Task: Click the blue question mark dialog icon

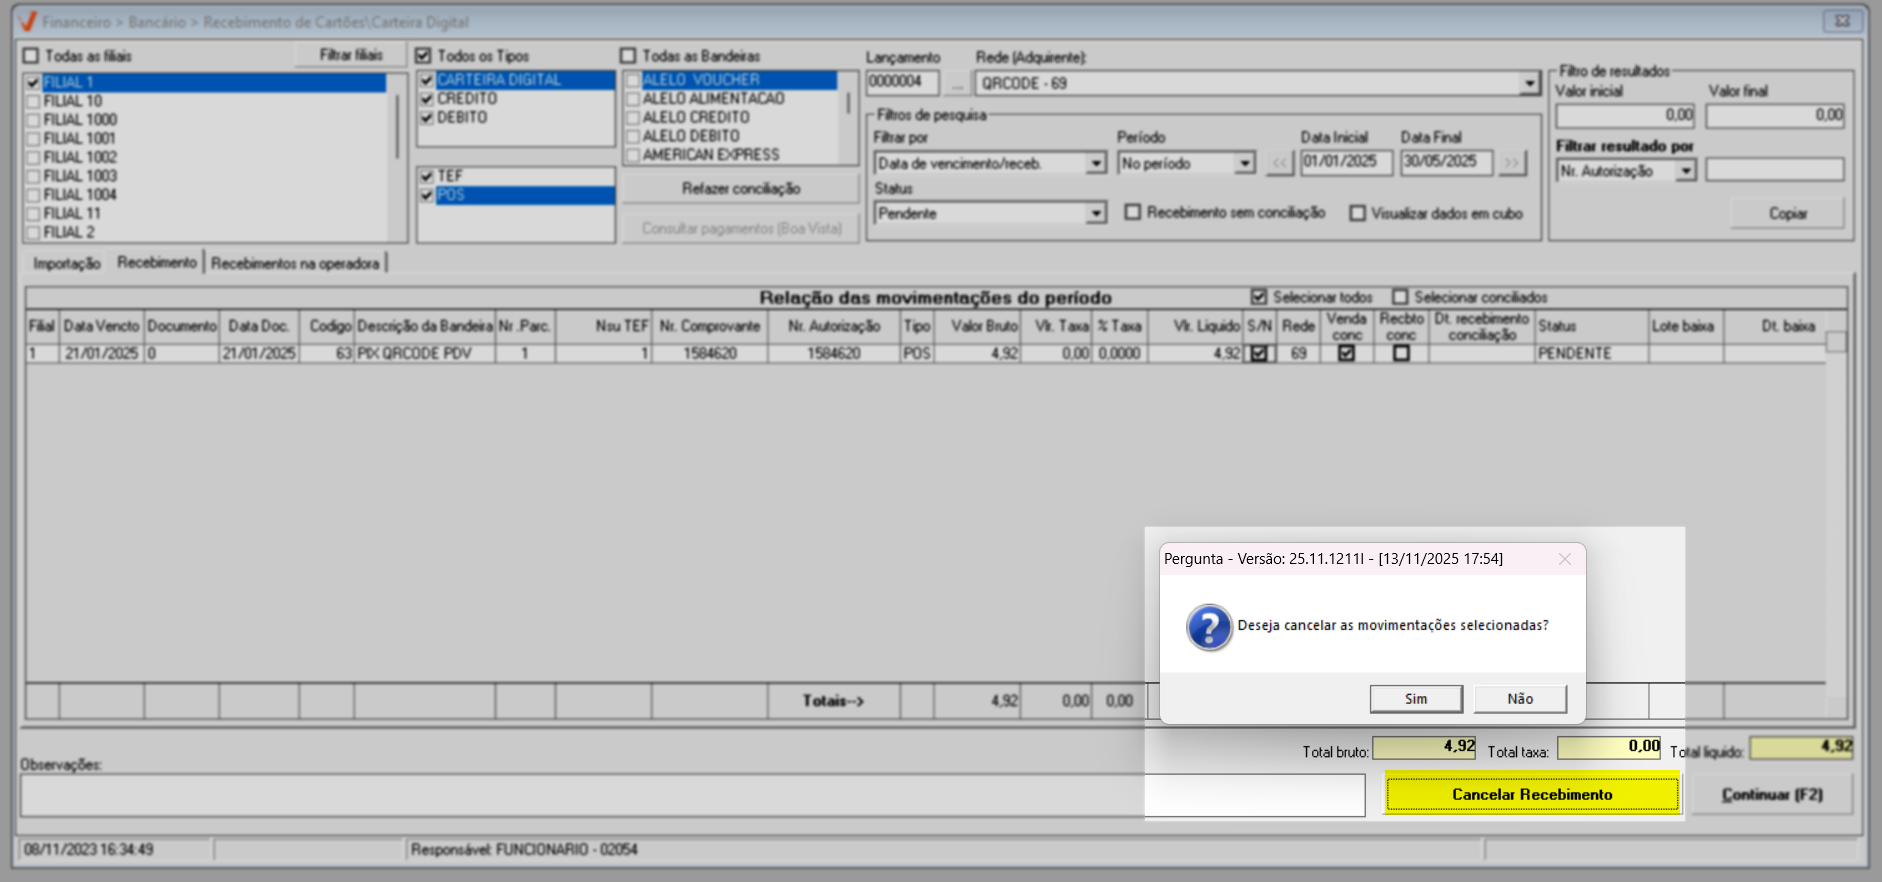Action: (1209, 628)
